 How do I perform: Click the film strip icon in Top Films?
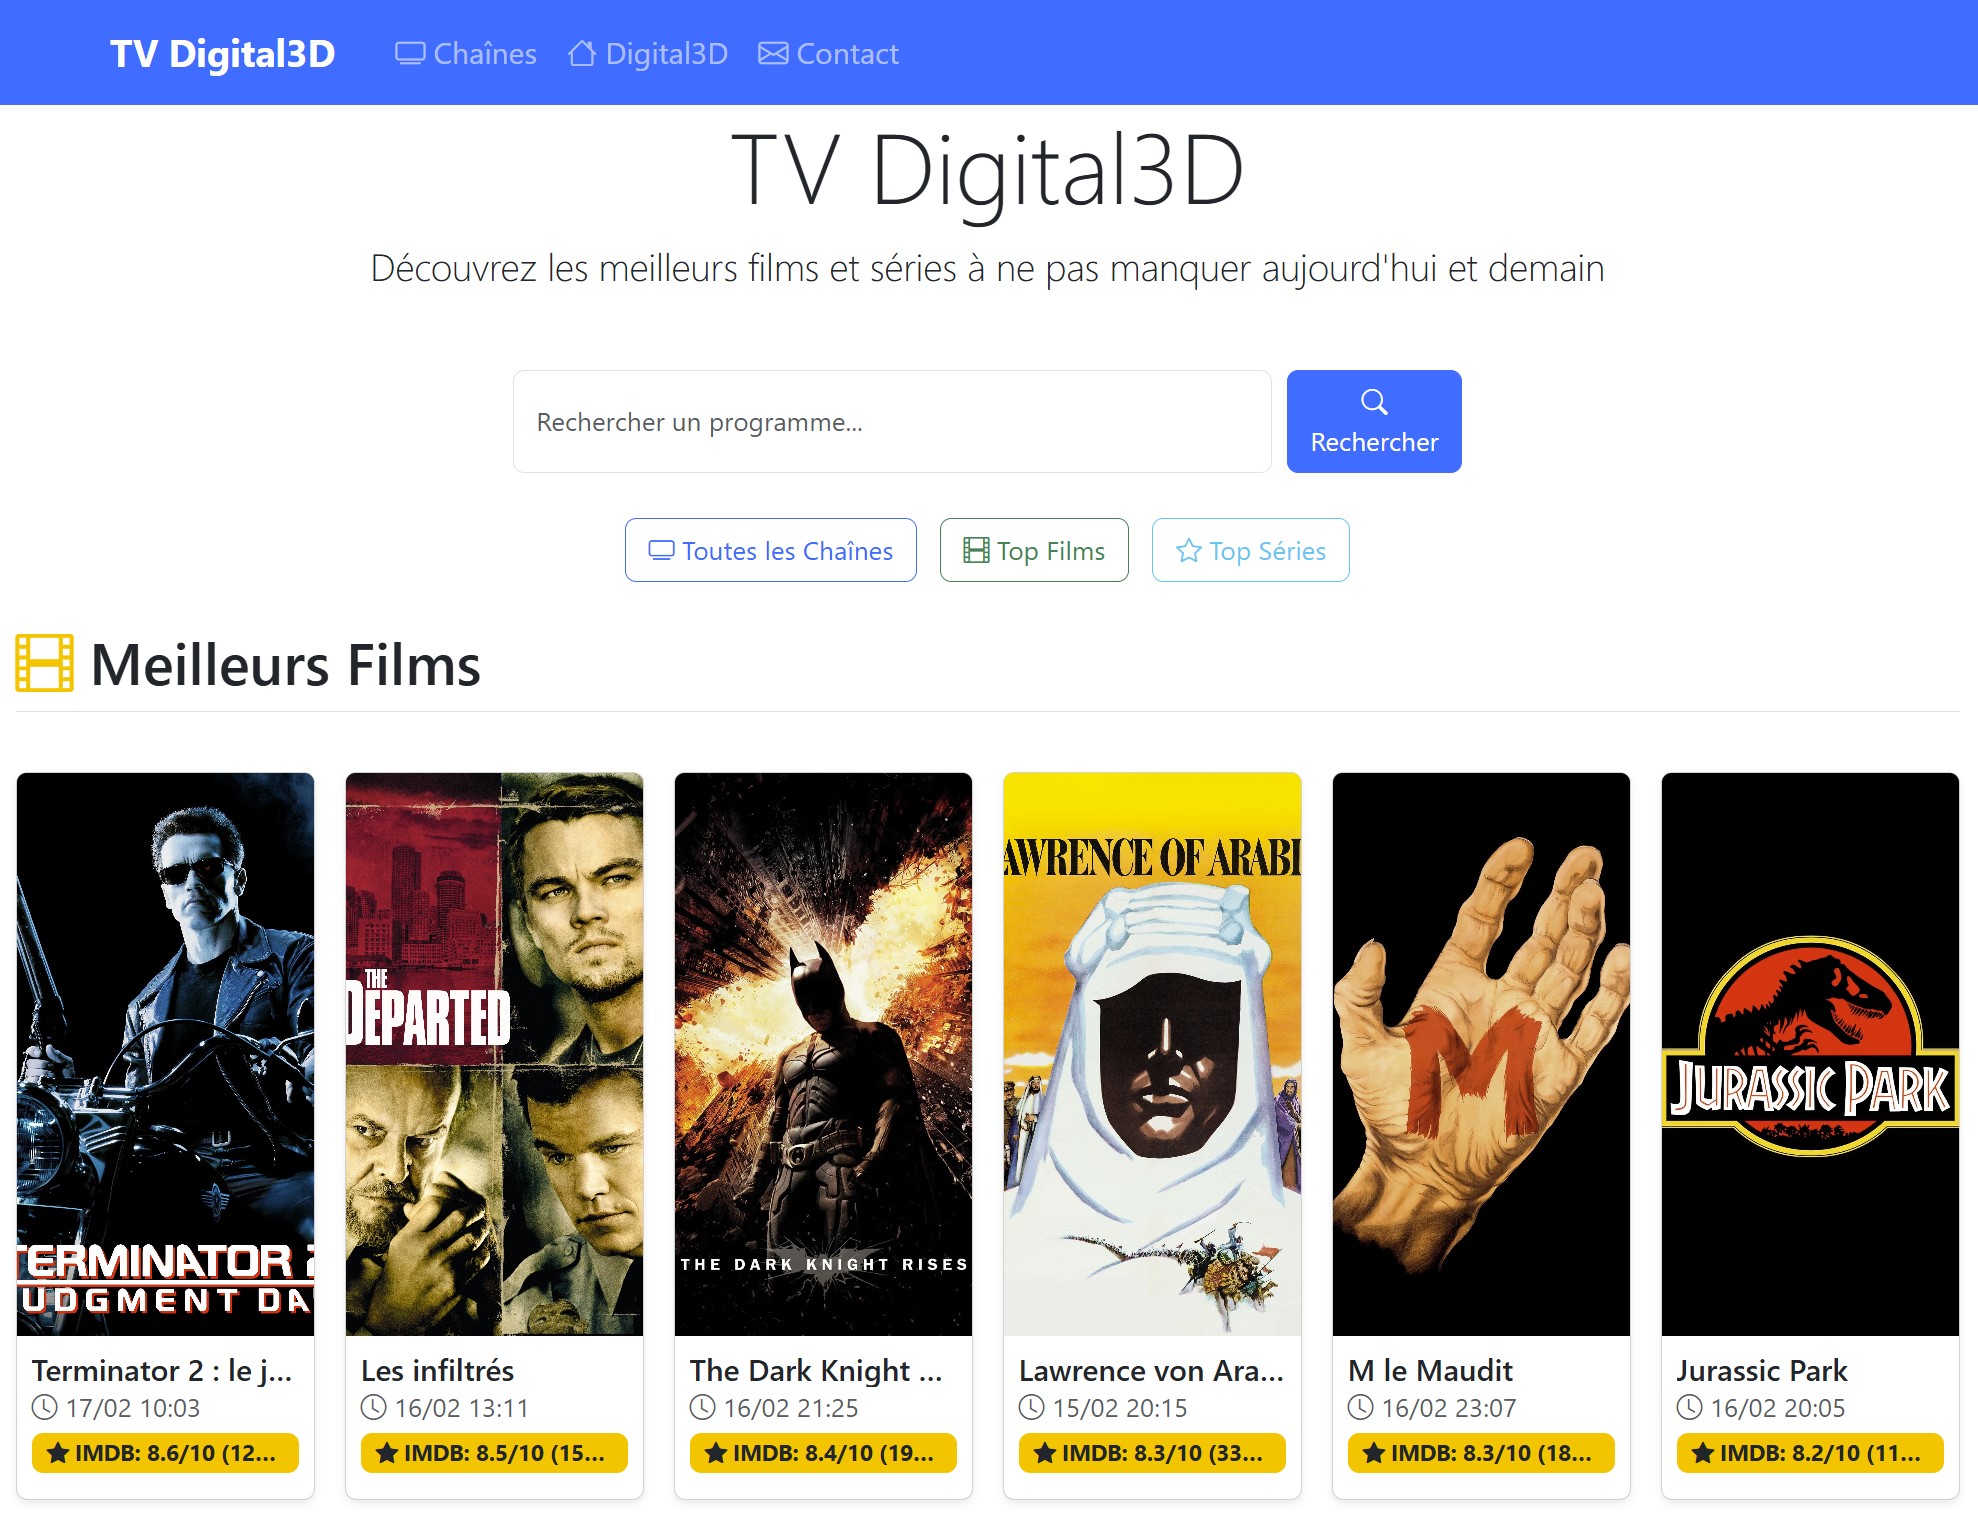pos(976,550)
